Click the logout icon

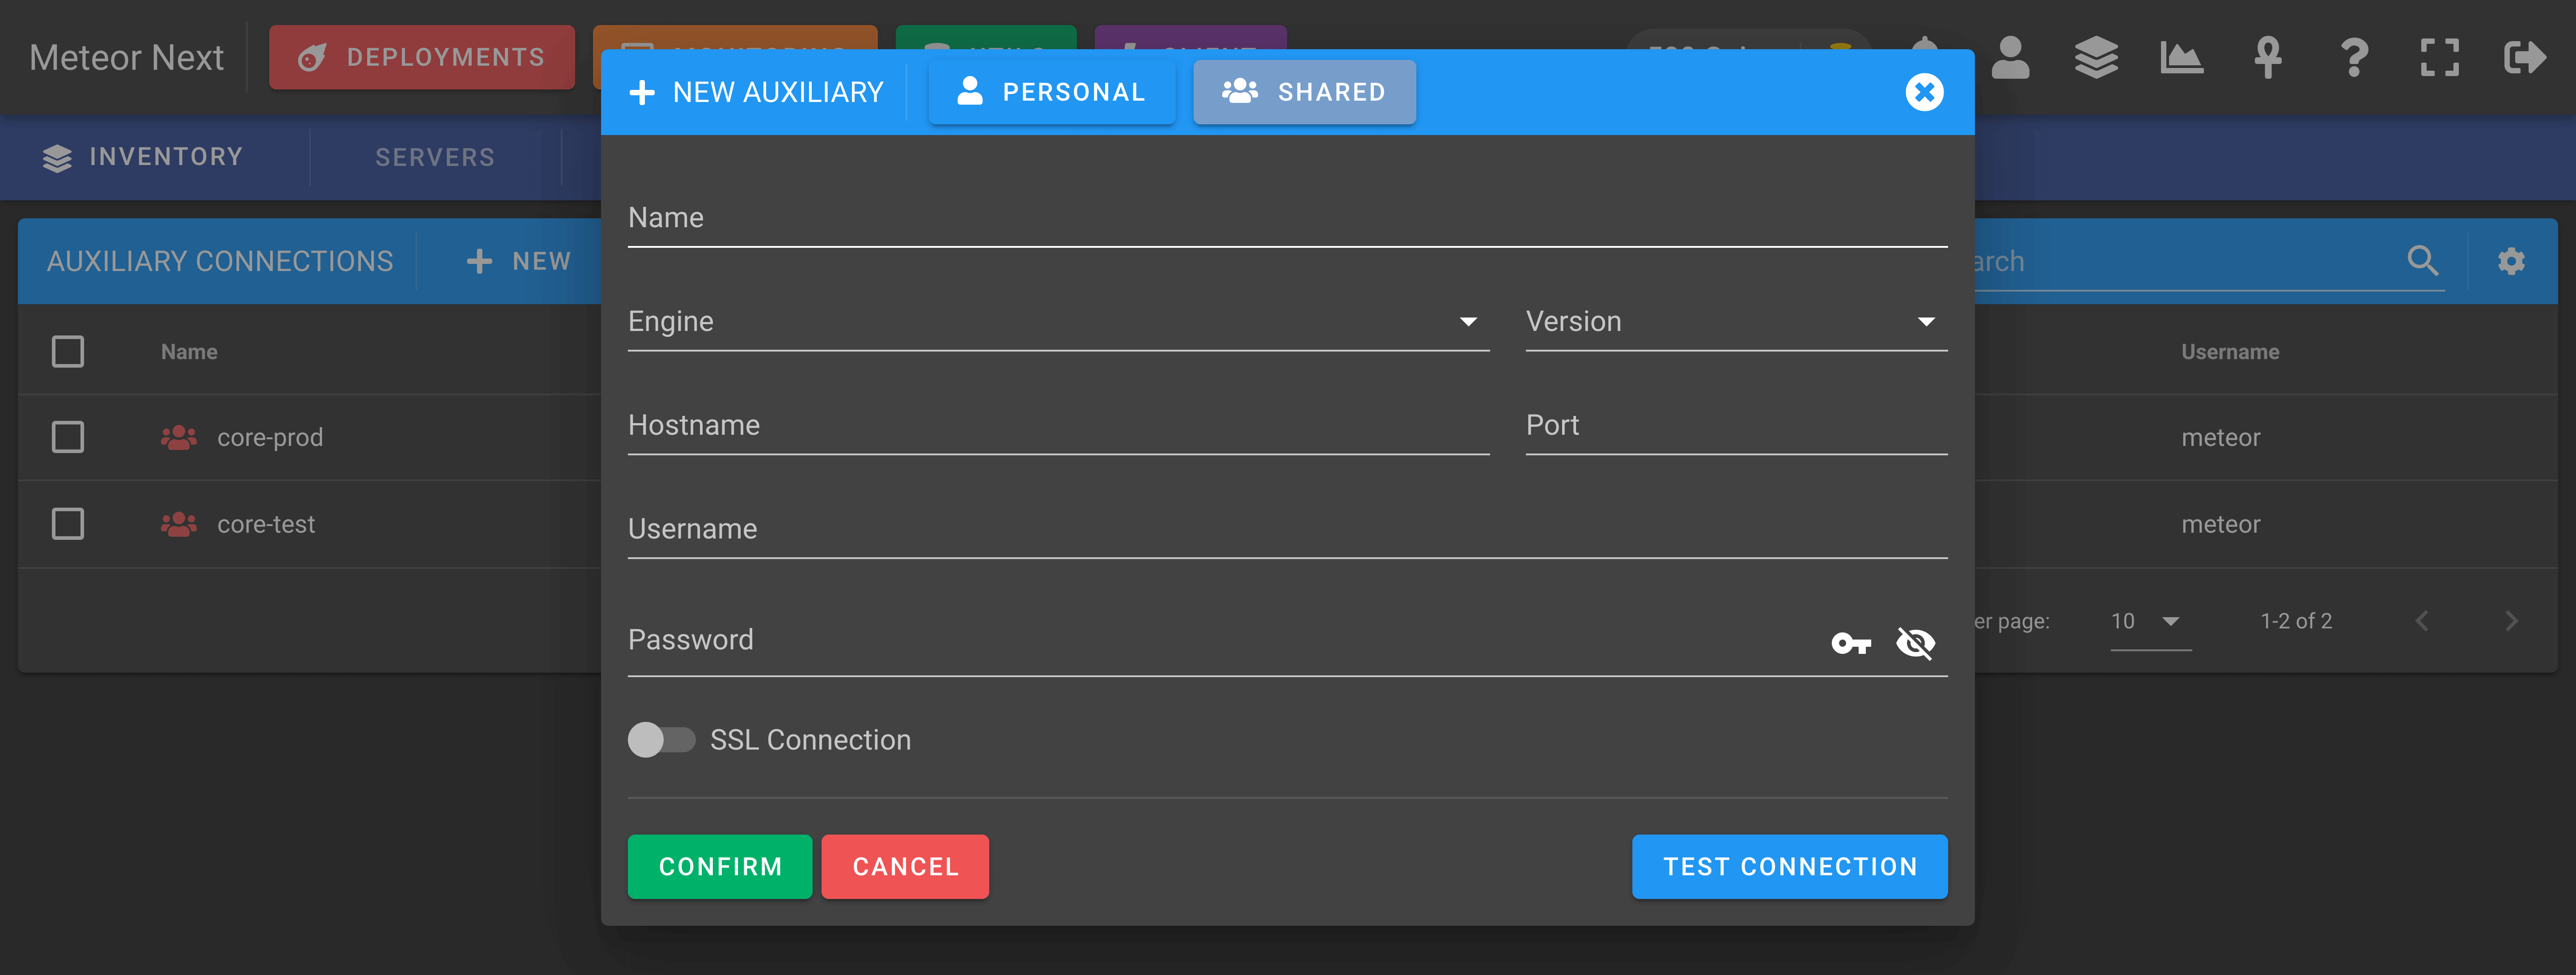tap(2525, 57)
